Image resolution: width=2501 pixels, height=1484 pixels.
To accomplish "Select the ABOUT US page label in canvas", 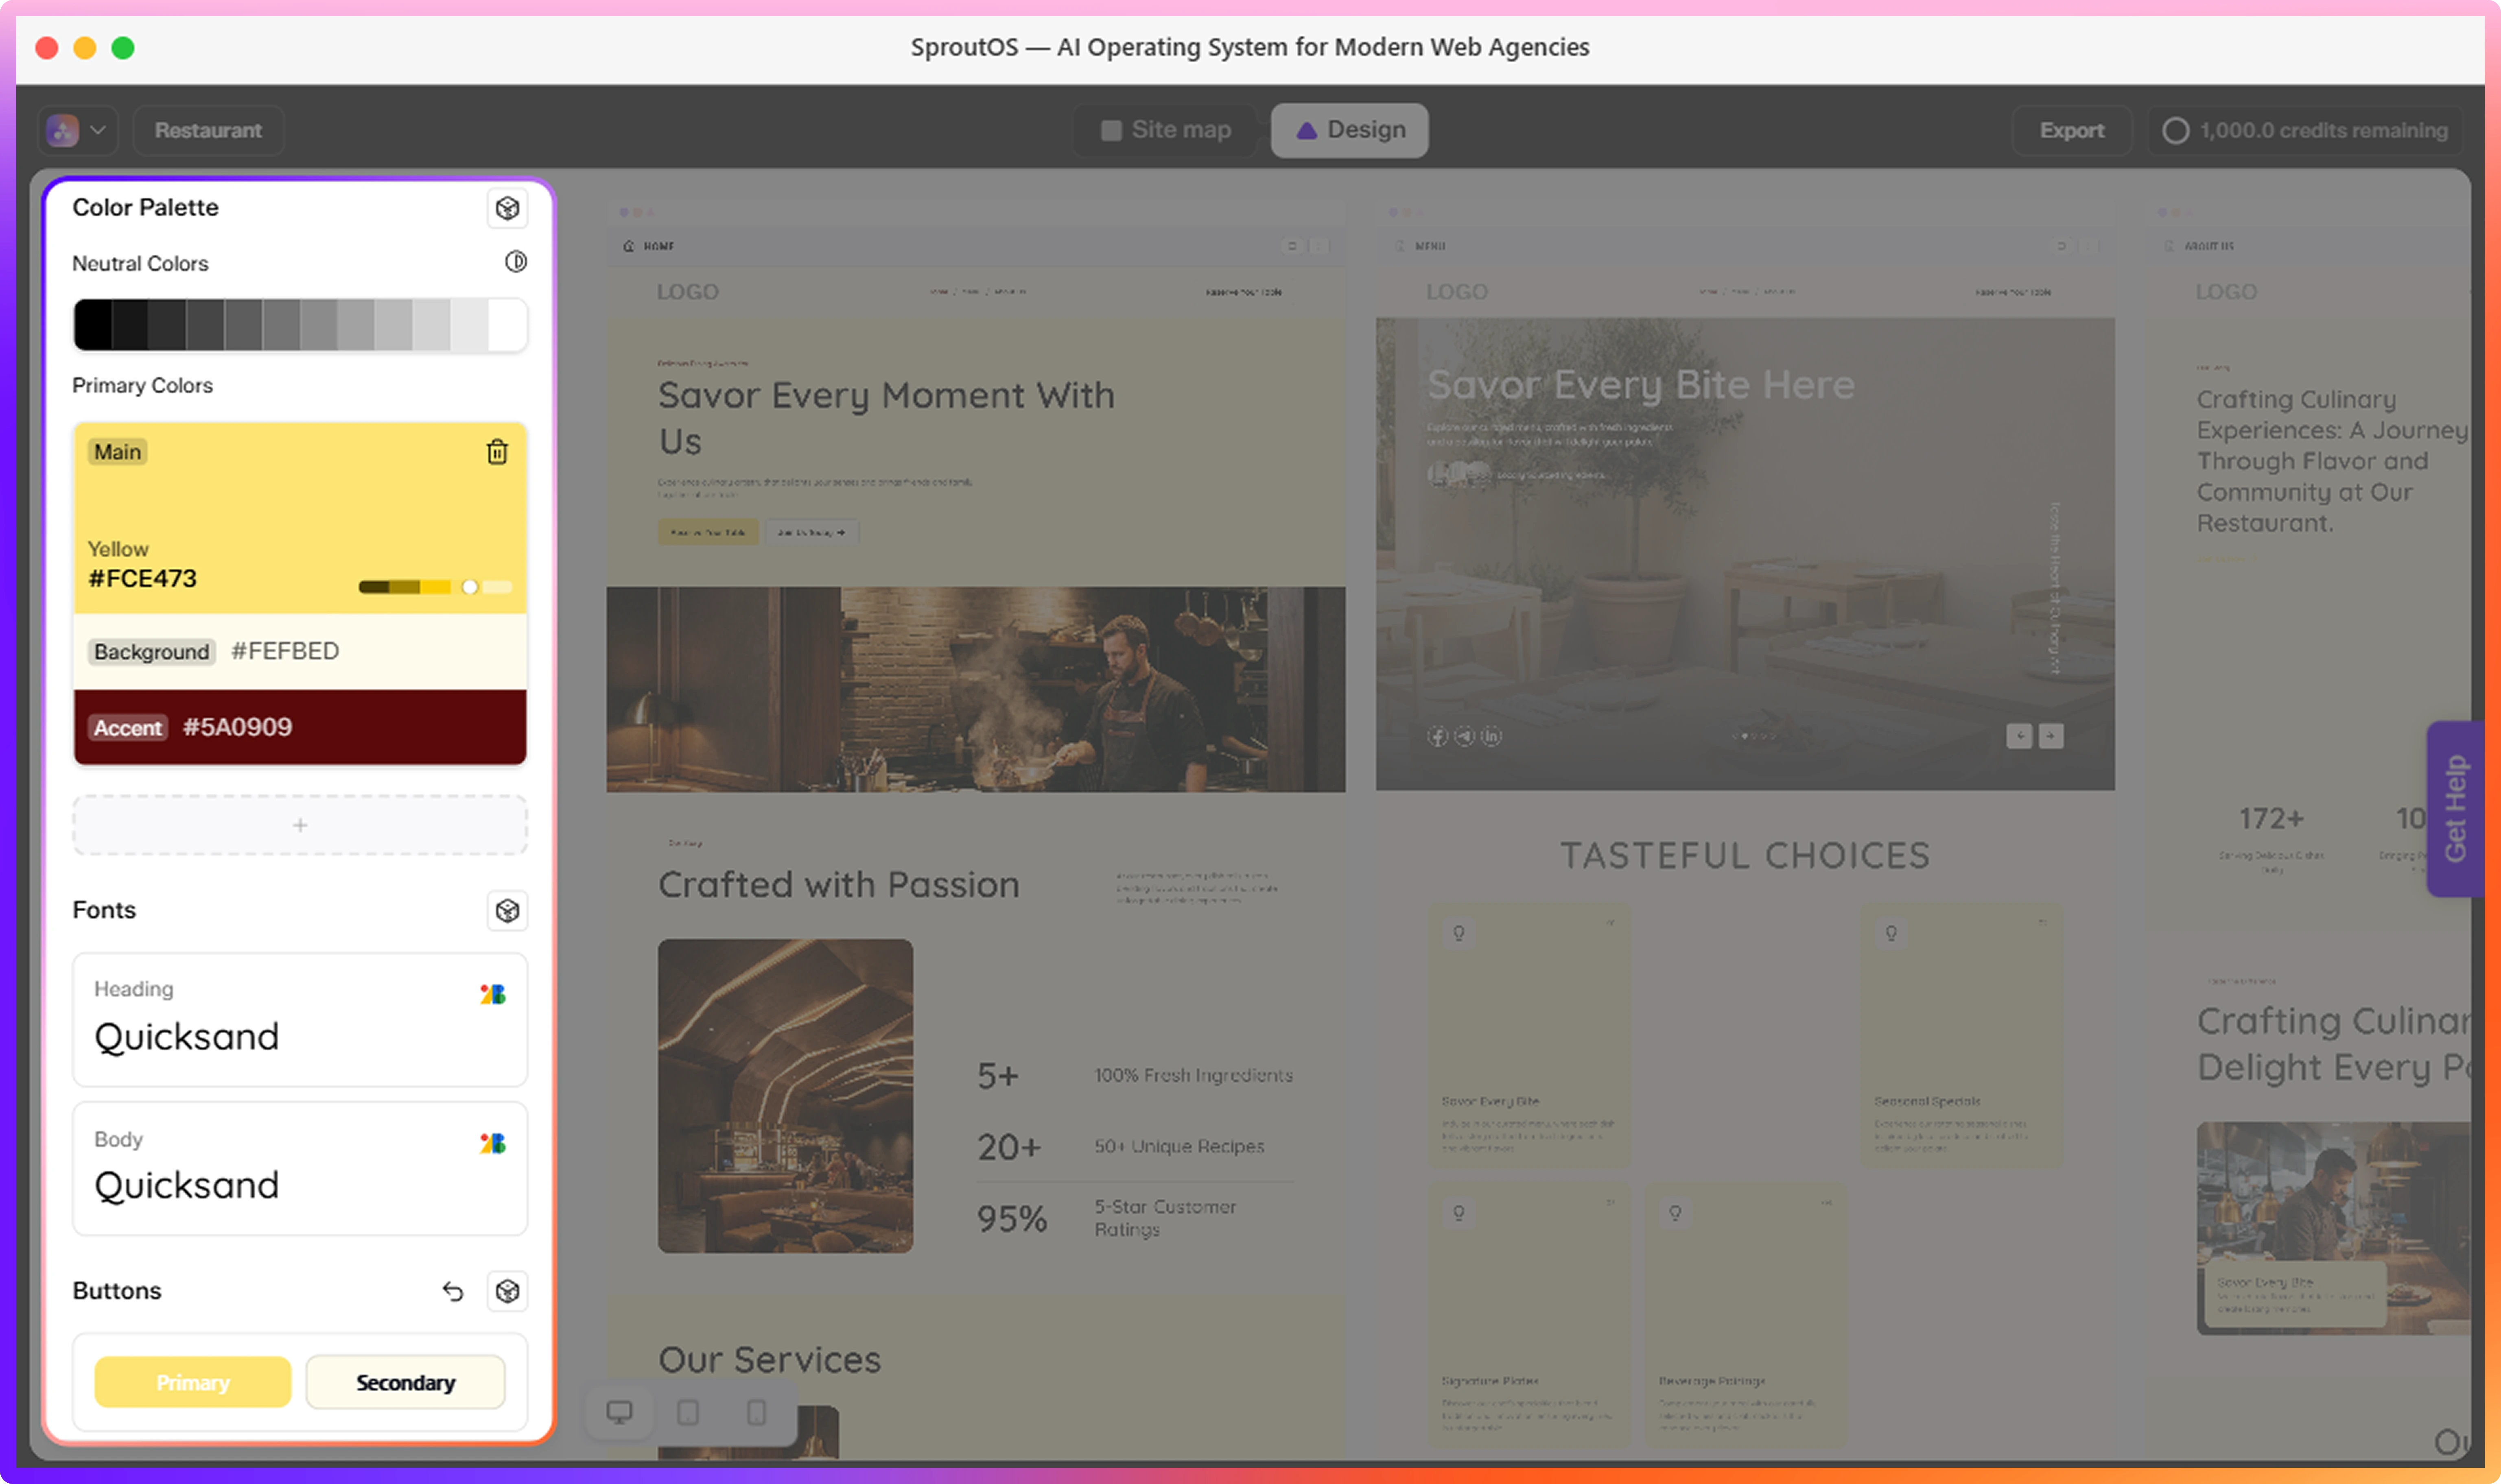I will pos(2209,246).
